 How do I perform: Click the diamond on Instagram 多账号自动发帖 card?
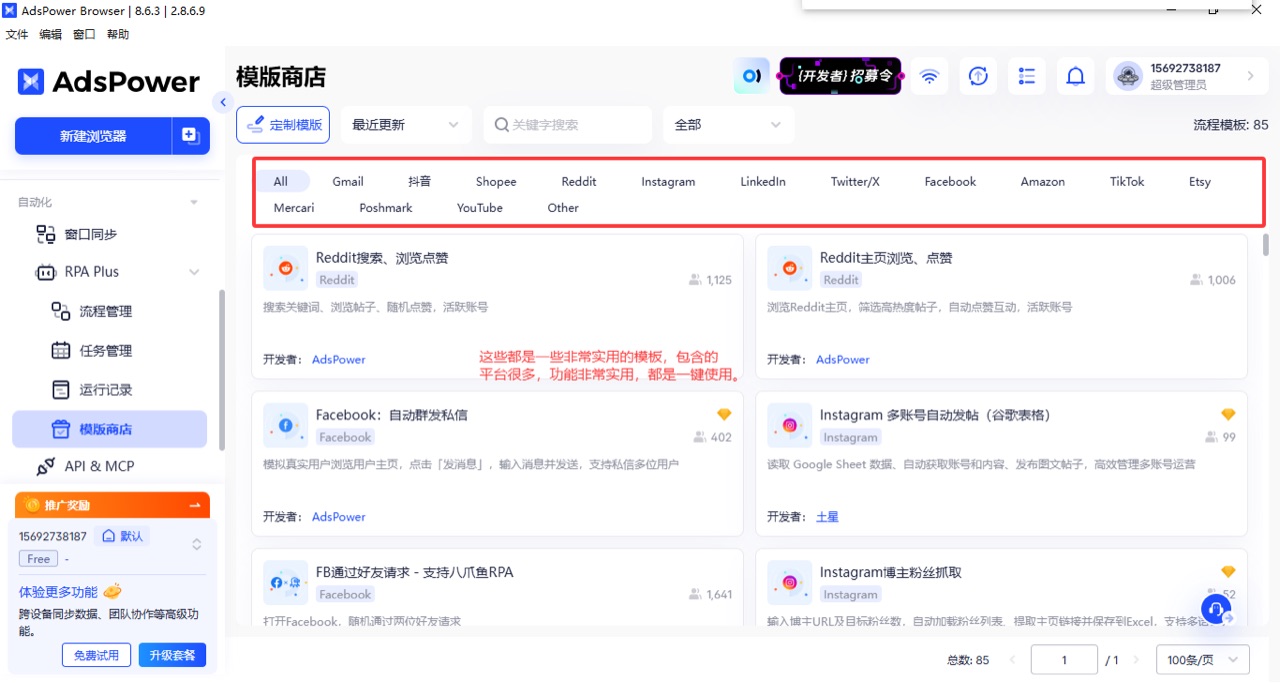(x=1228, y=414)
